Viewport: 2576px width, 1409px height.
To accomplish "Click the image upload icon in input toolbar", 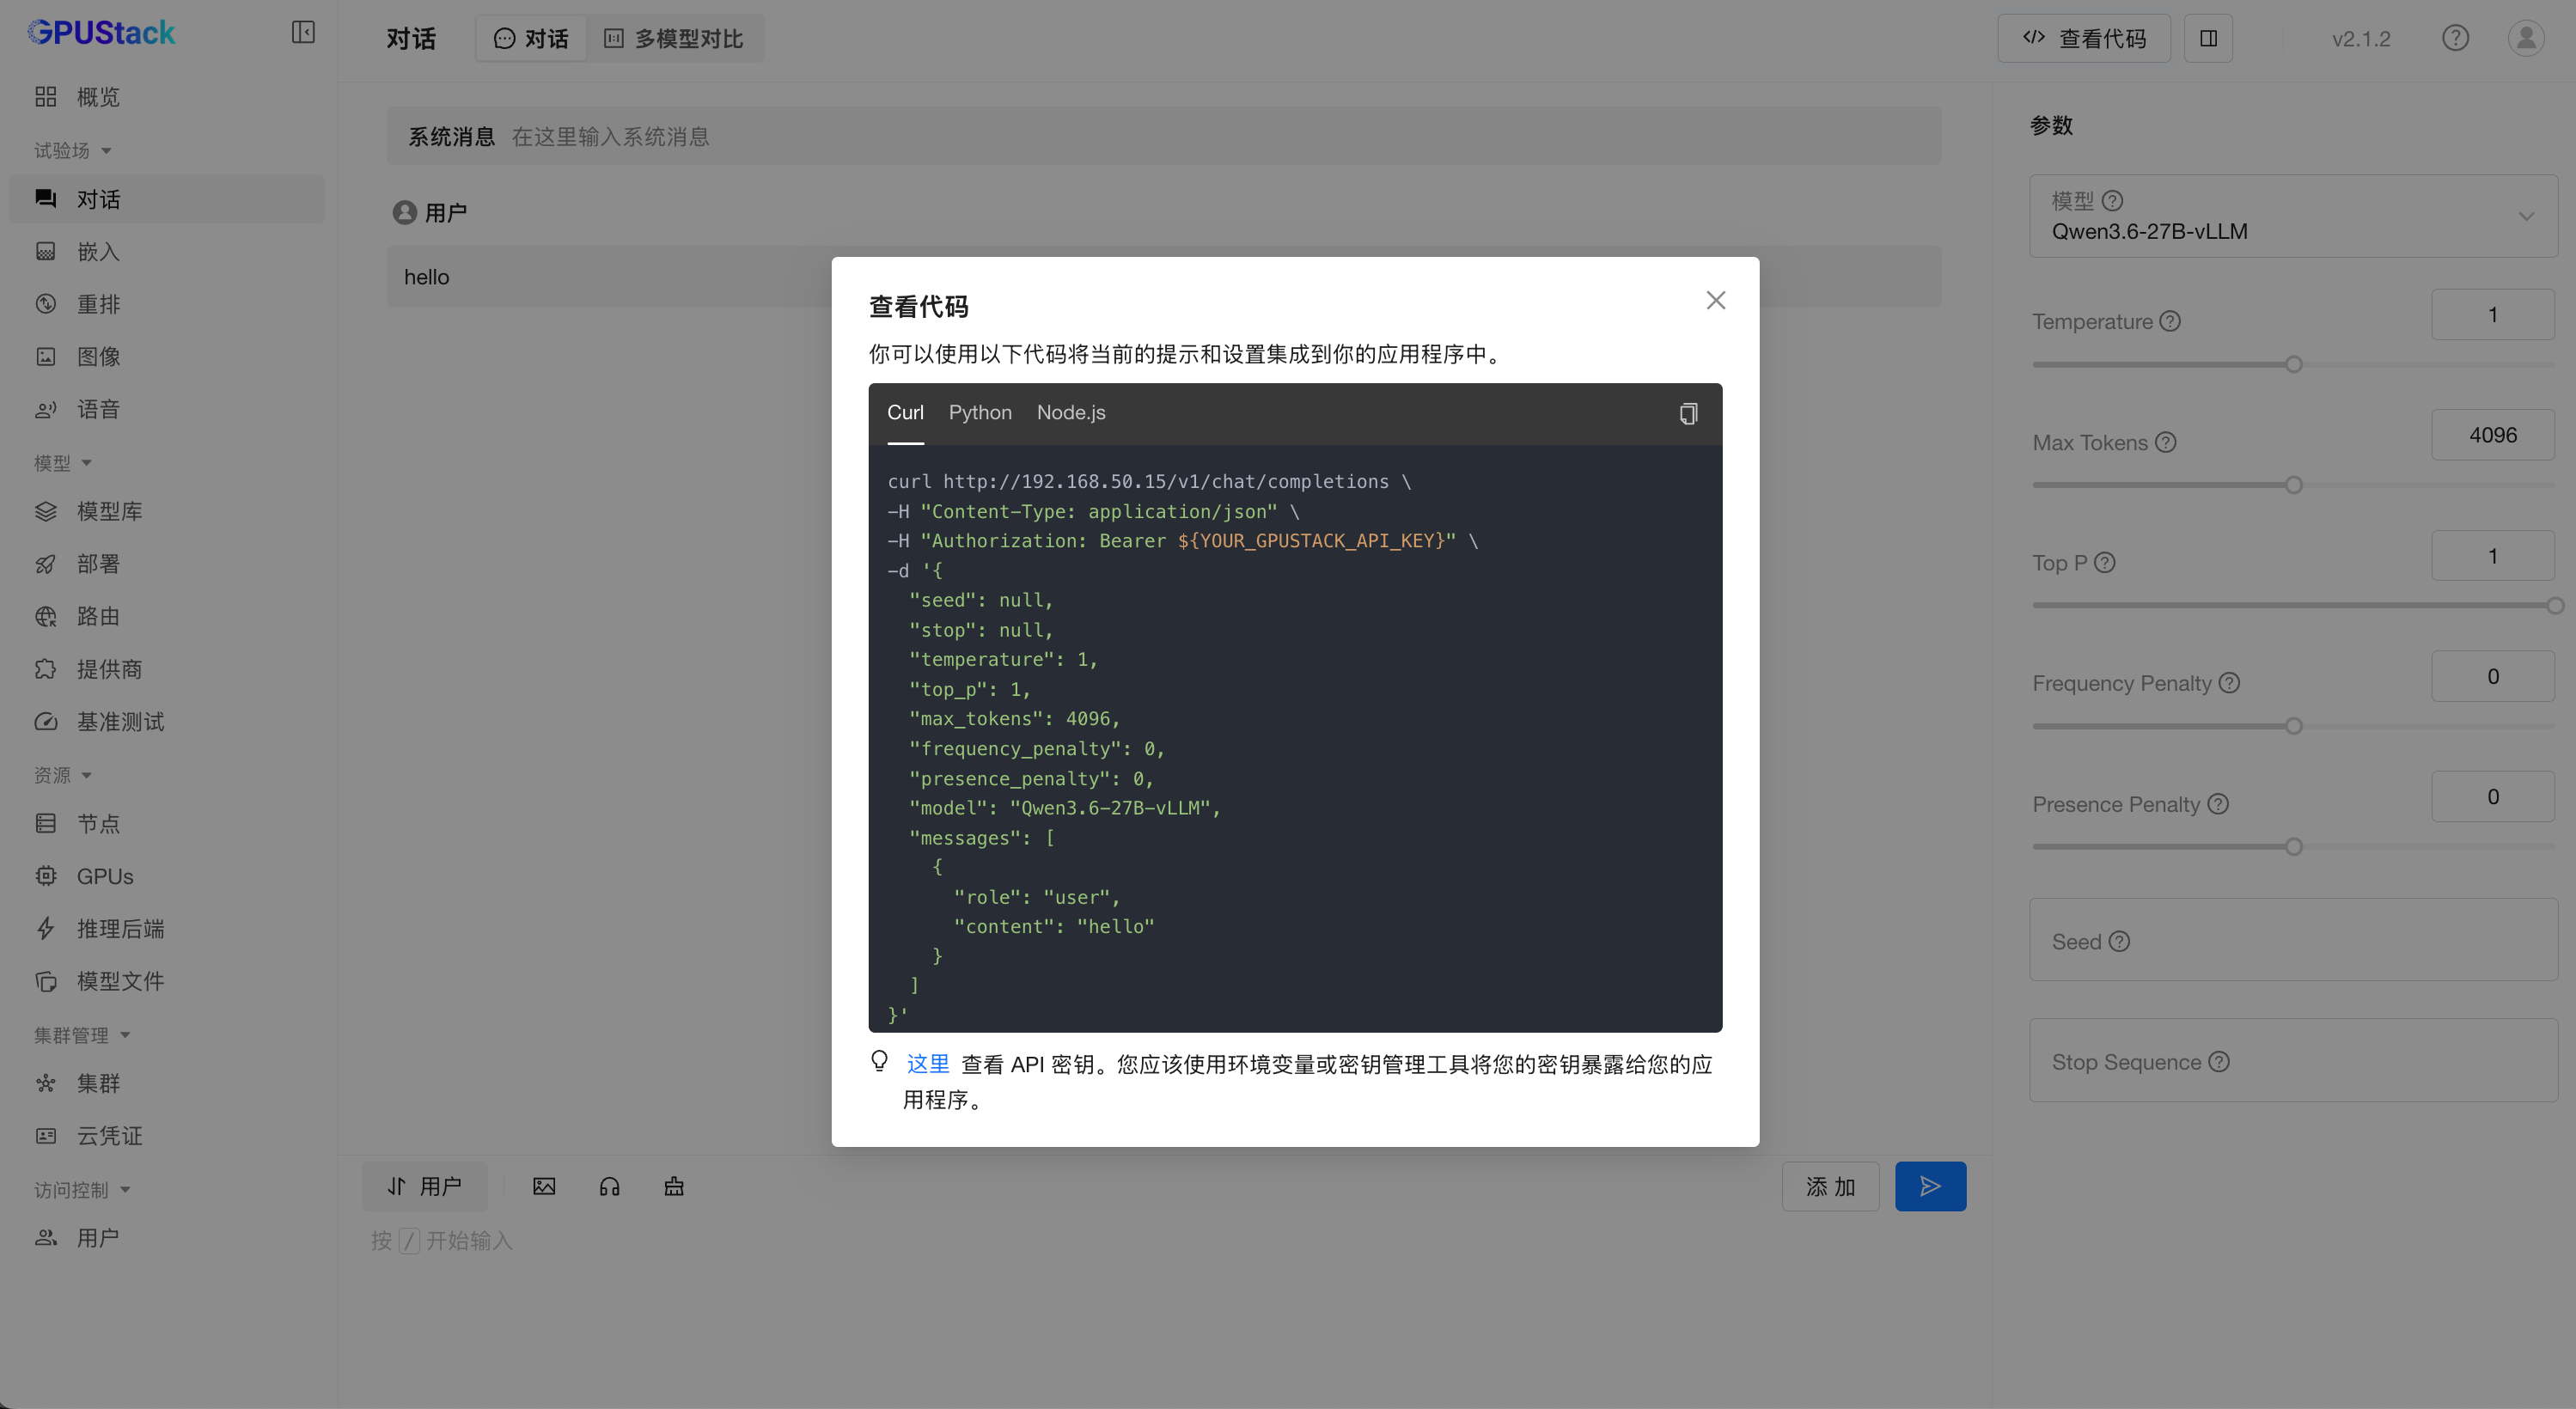I will (x=544, y=1186).
